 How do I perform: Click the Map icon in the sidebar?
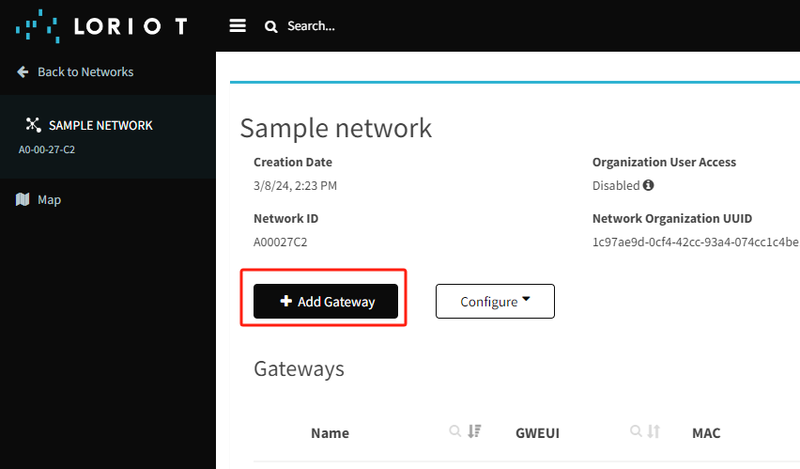pyautogui.click(x=23, y=200)
